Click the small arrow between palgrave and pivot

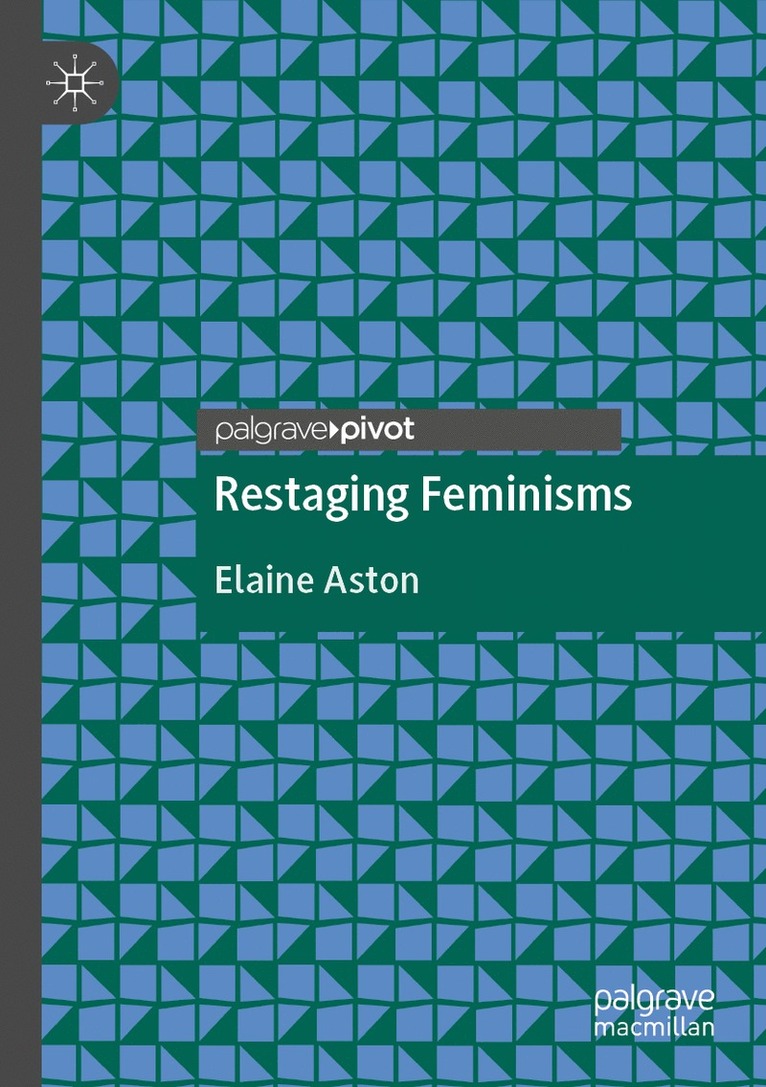(333, 432)
